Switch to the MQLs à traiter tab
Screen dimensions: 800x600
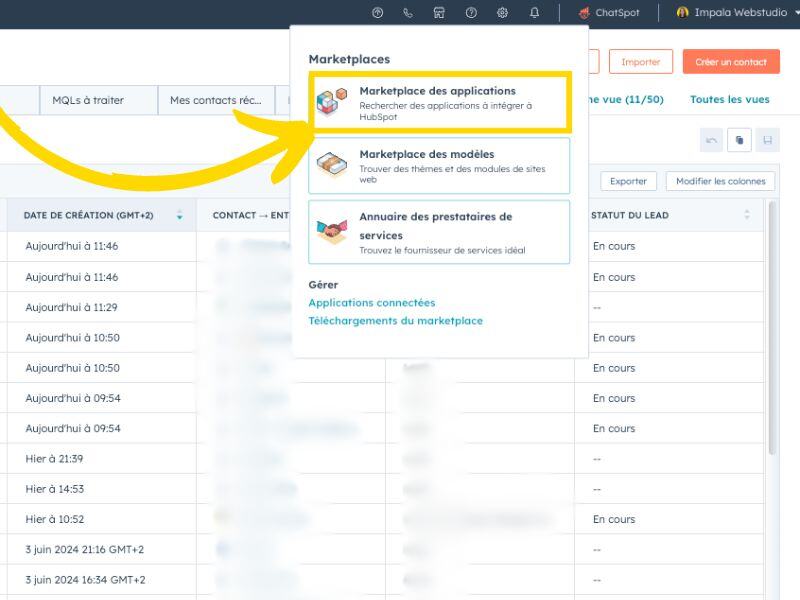[98, 100]
